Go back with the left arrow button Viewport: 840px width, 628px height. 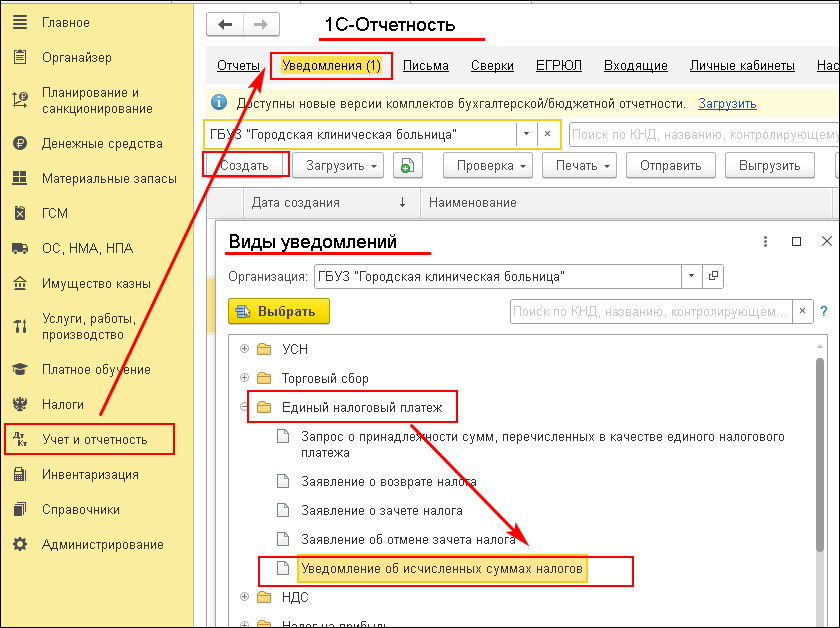coord(225,25)
